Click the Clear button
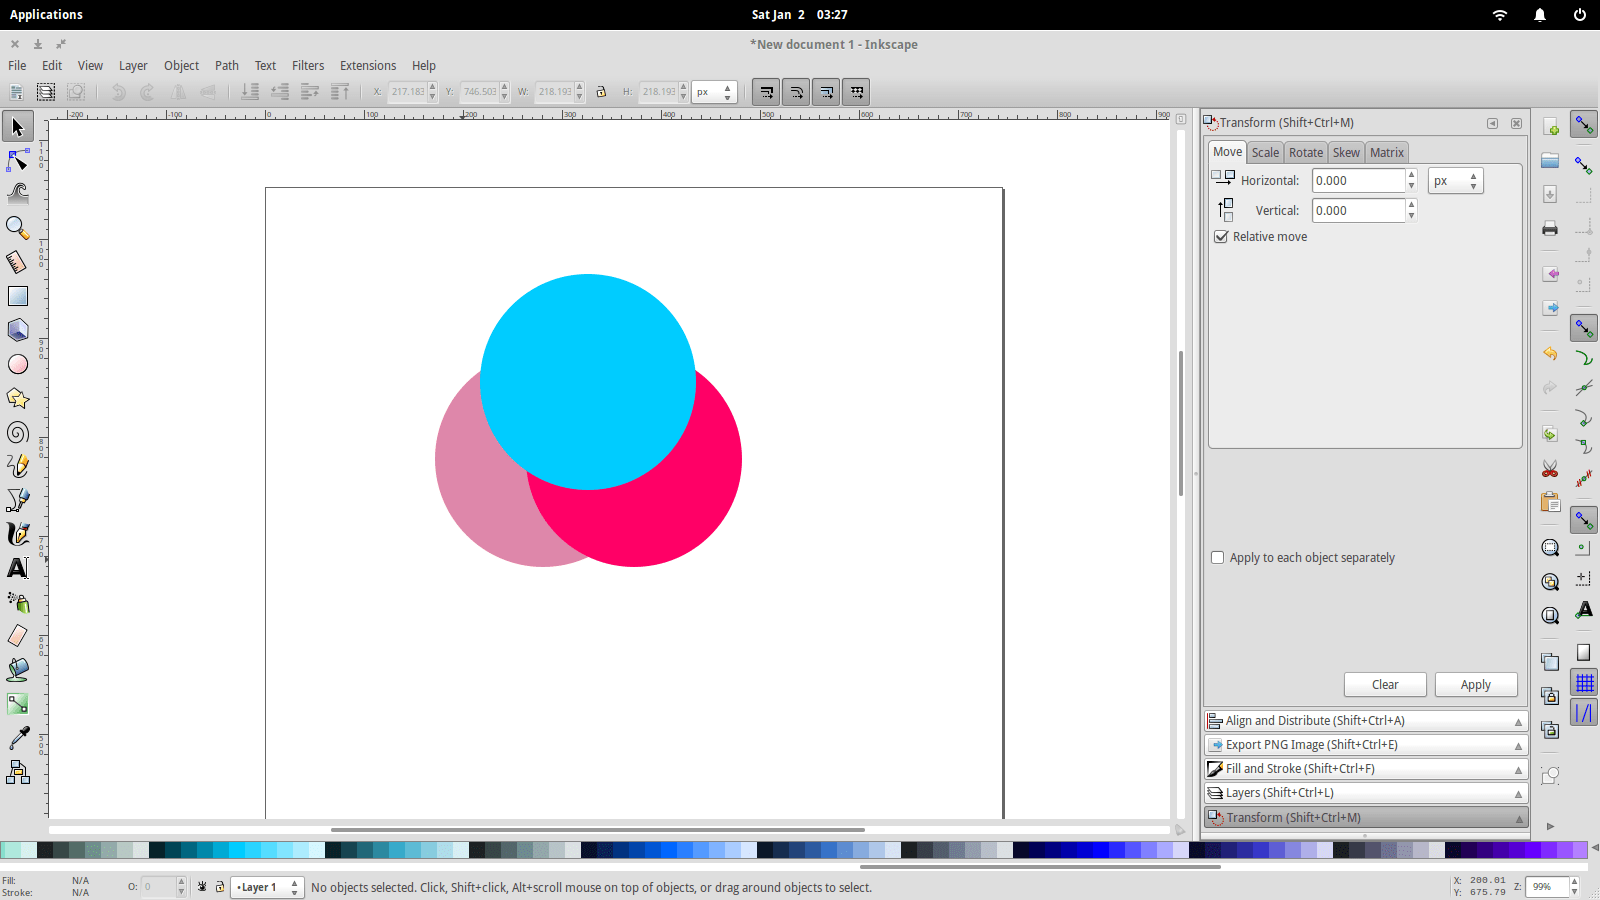This screenshot has width=1600, height=900. (x=1385, y=684)
